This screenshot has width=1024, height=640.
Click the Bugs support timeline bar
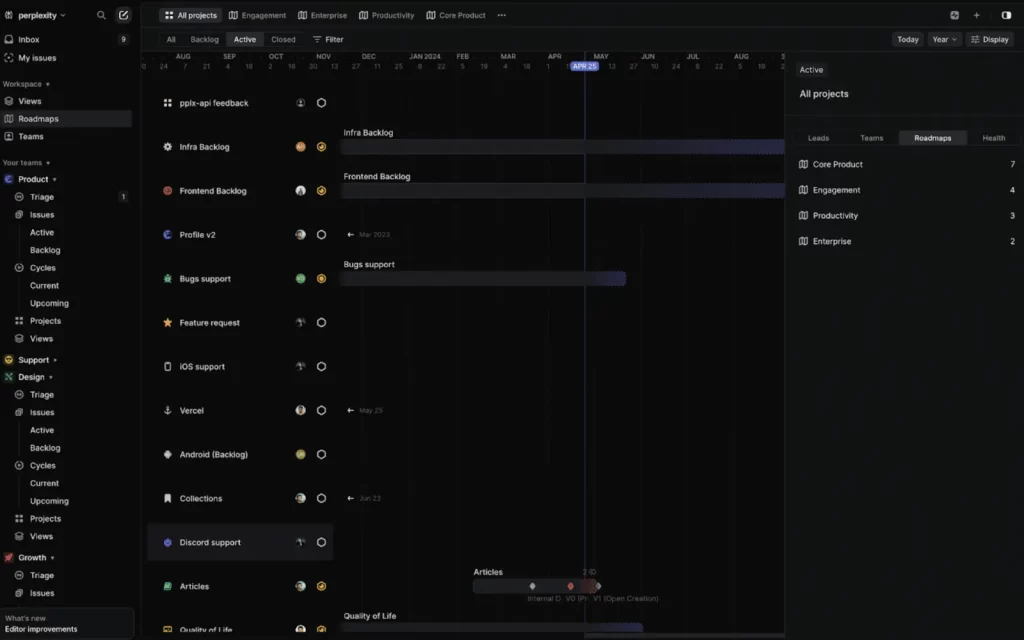483,279
